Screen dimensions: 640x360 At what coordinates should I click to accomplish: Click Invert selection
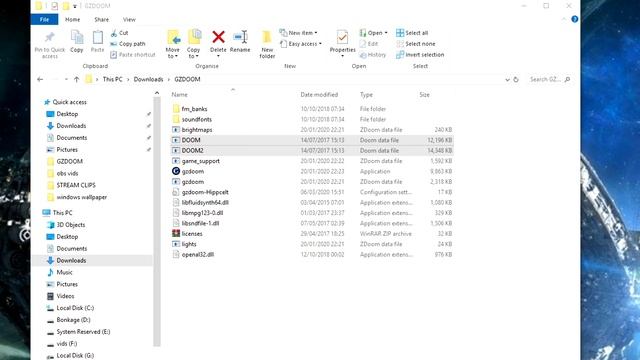pos(420,55)
